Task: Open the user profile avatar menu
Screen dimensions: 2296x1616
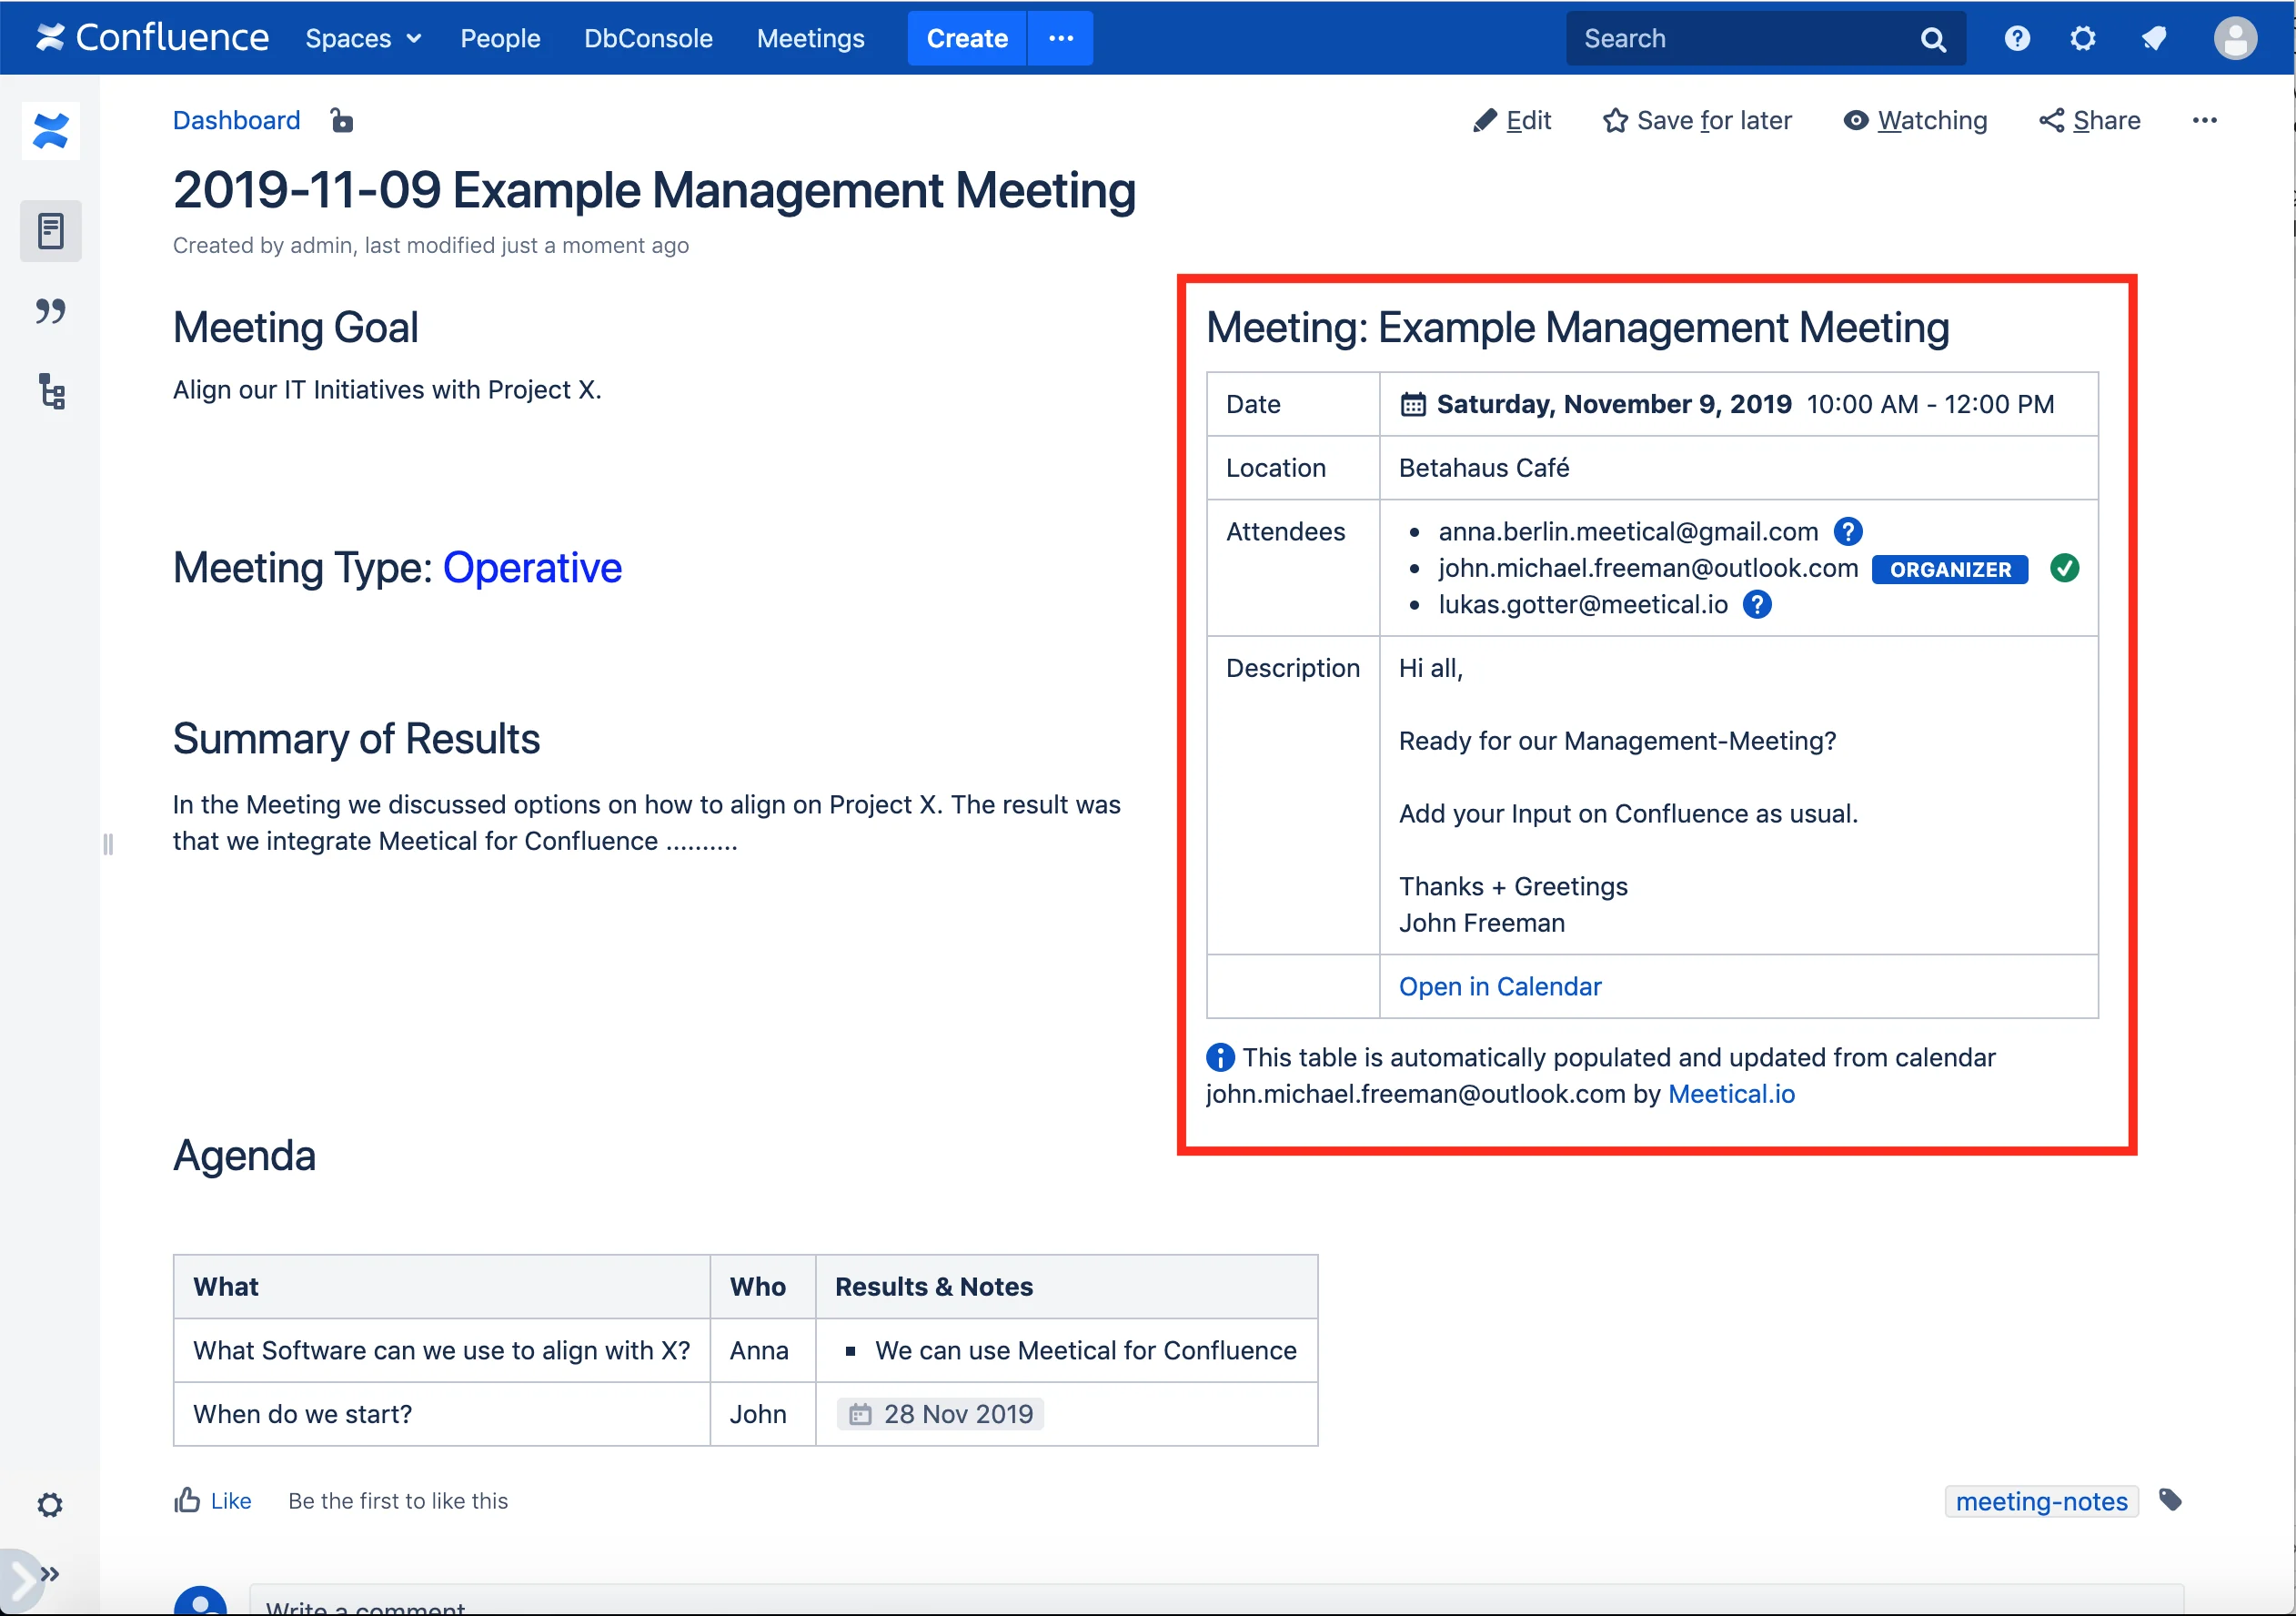Action: click(2235, 38)
